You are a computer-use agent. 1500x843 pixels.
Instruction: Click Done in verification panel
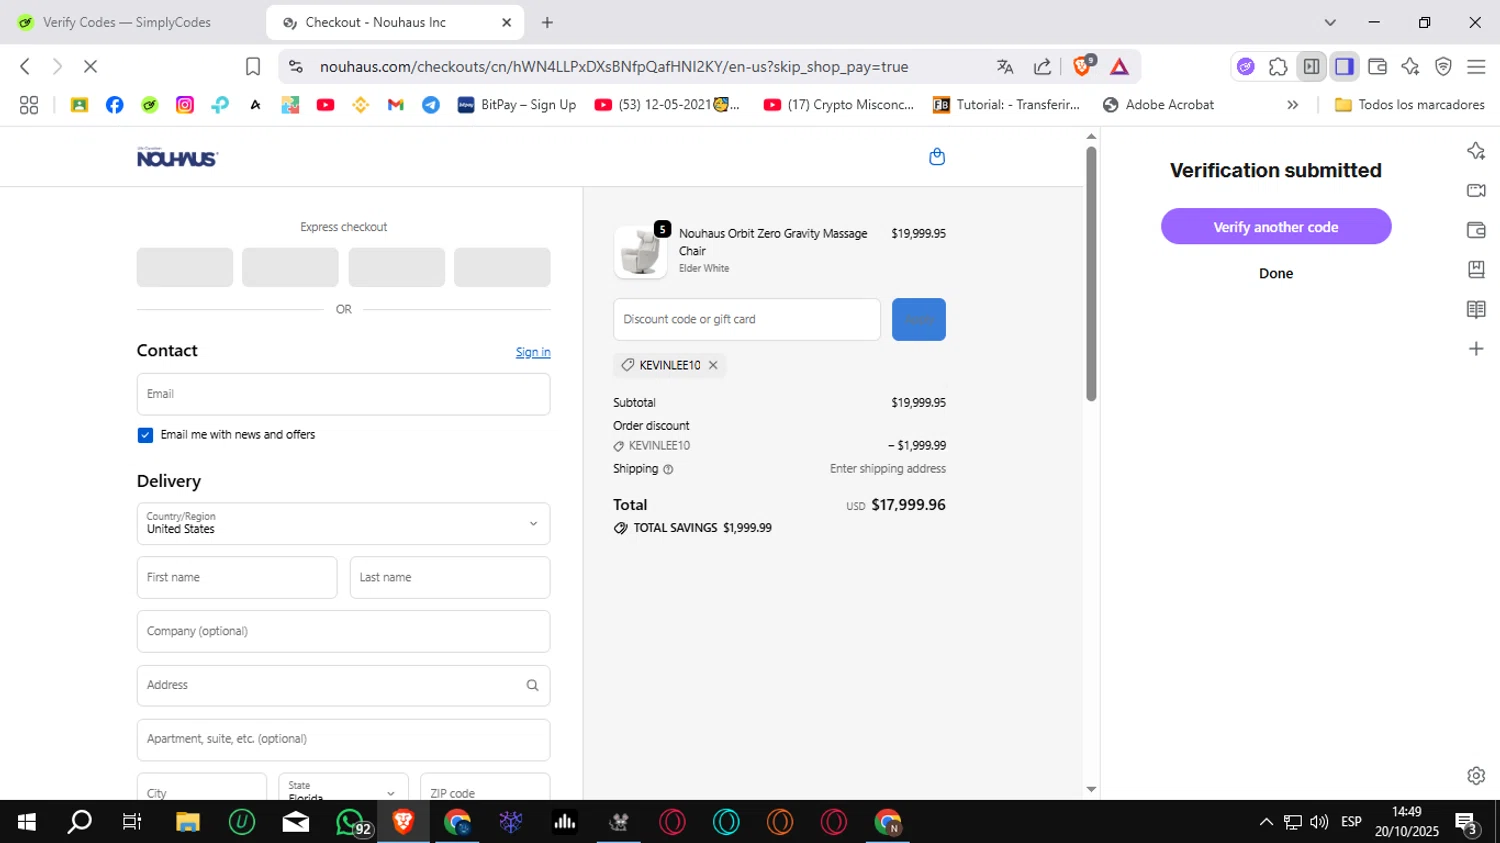tap(1276, 273)
